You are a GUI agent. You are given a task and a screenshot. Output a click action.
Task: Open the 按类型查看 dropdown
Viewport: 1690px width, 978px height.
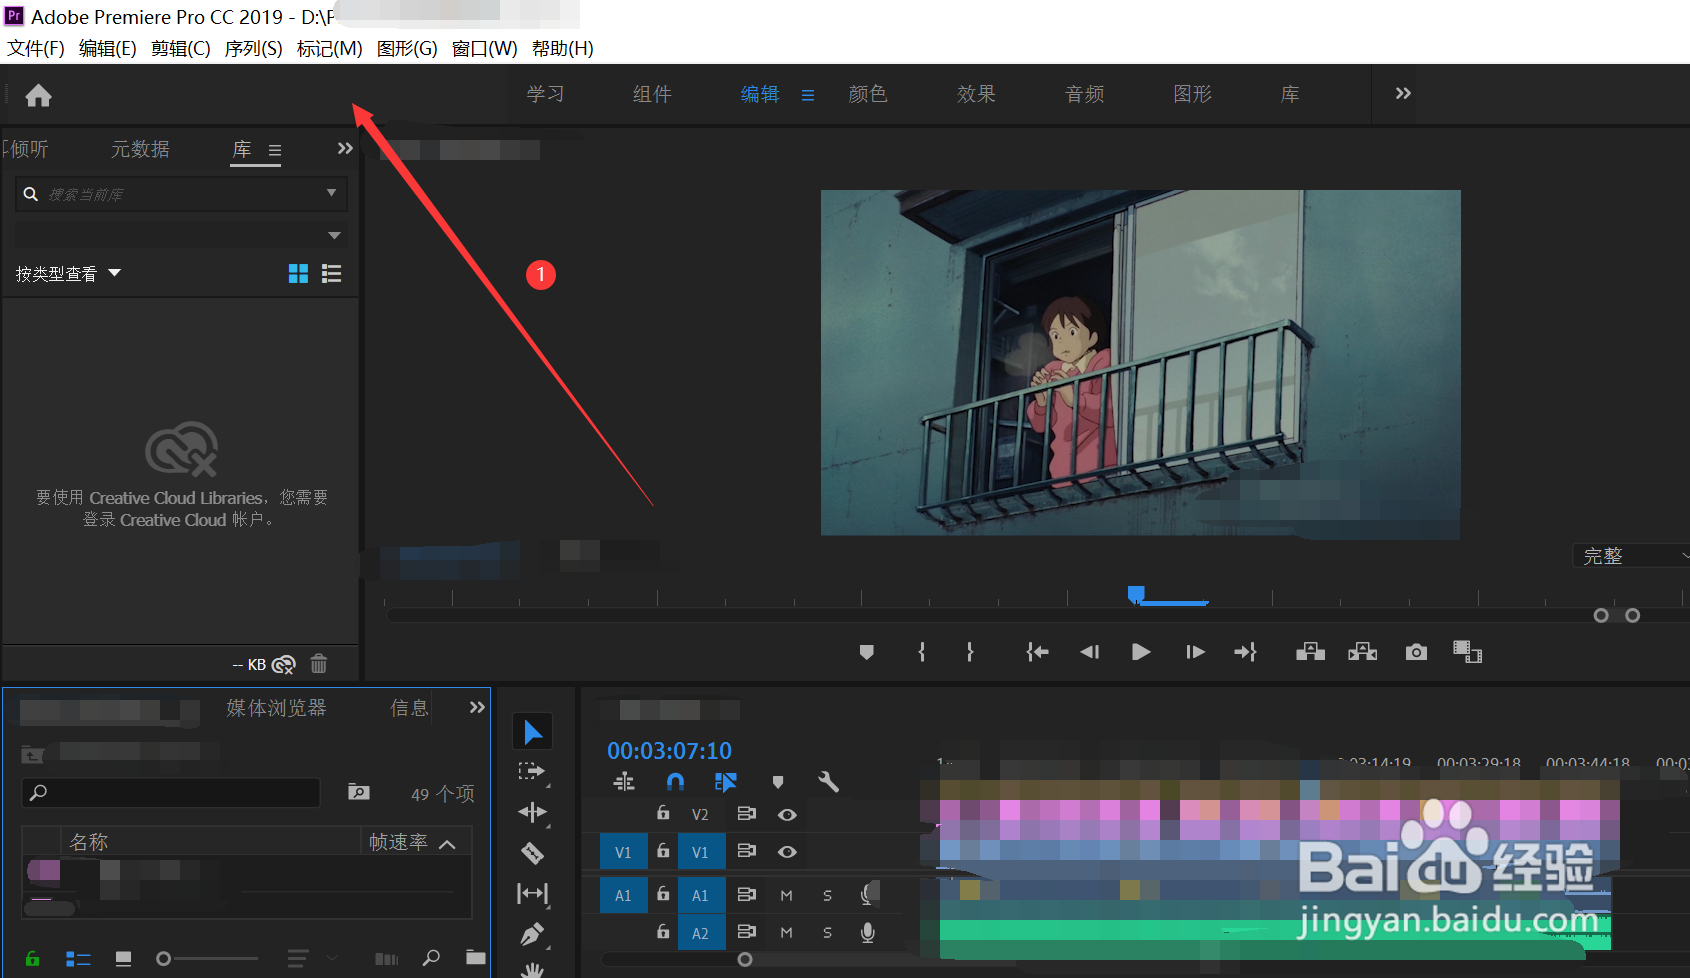[68, 274]
